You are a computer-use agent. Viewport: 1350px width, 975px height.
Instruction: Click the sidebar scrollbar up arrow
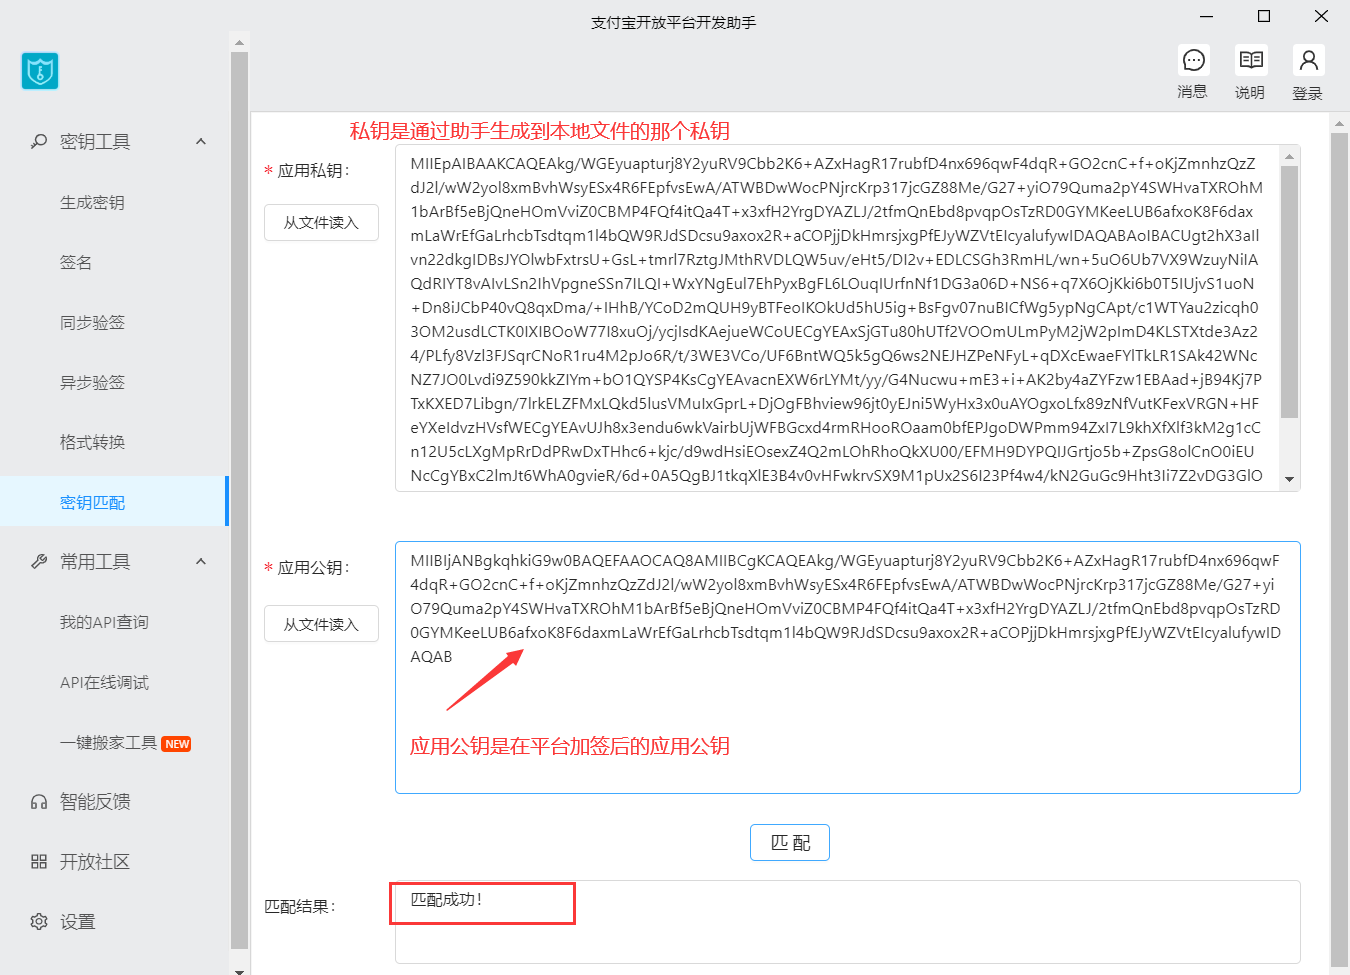point(239,42)
